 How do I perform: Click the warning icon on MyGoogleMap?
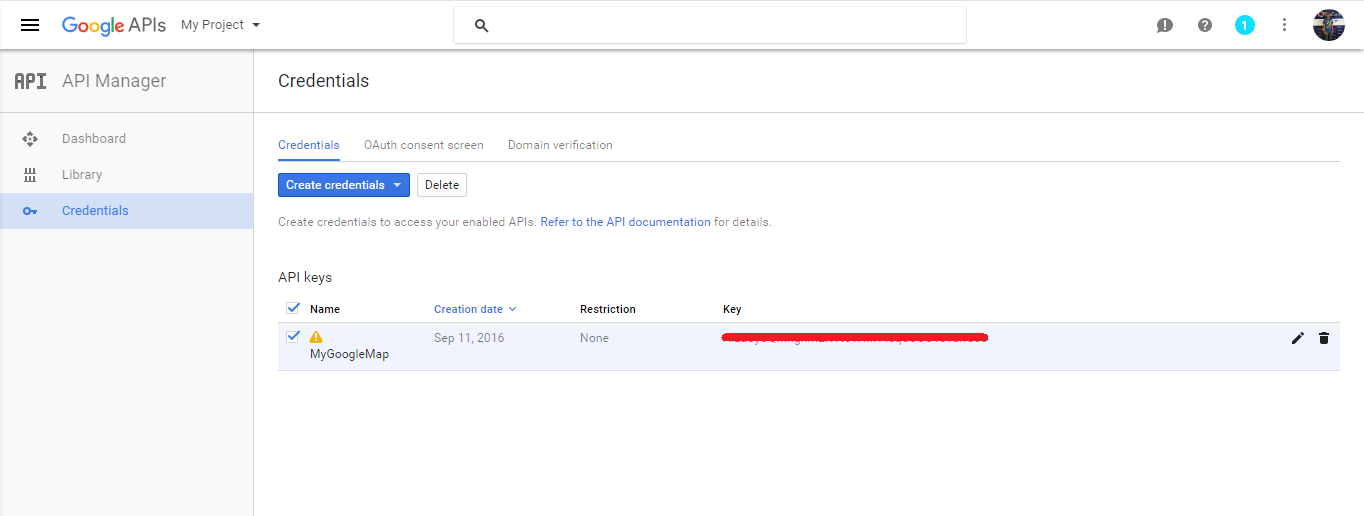click(x=316, y=337)
